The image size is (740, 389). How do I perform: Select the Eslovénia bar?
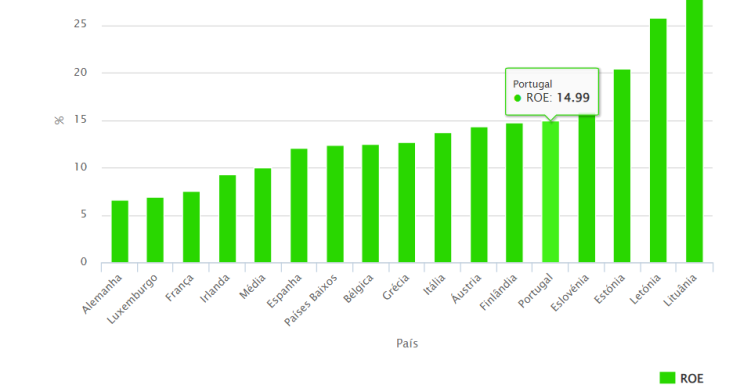point(587,188)
